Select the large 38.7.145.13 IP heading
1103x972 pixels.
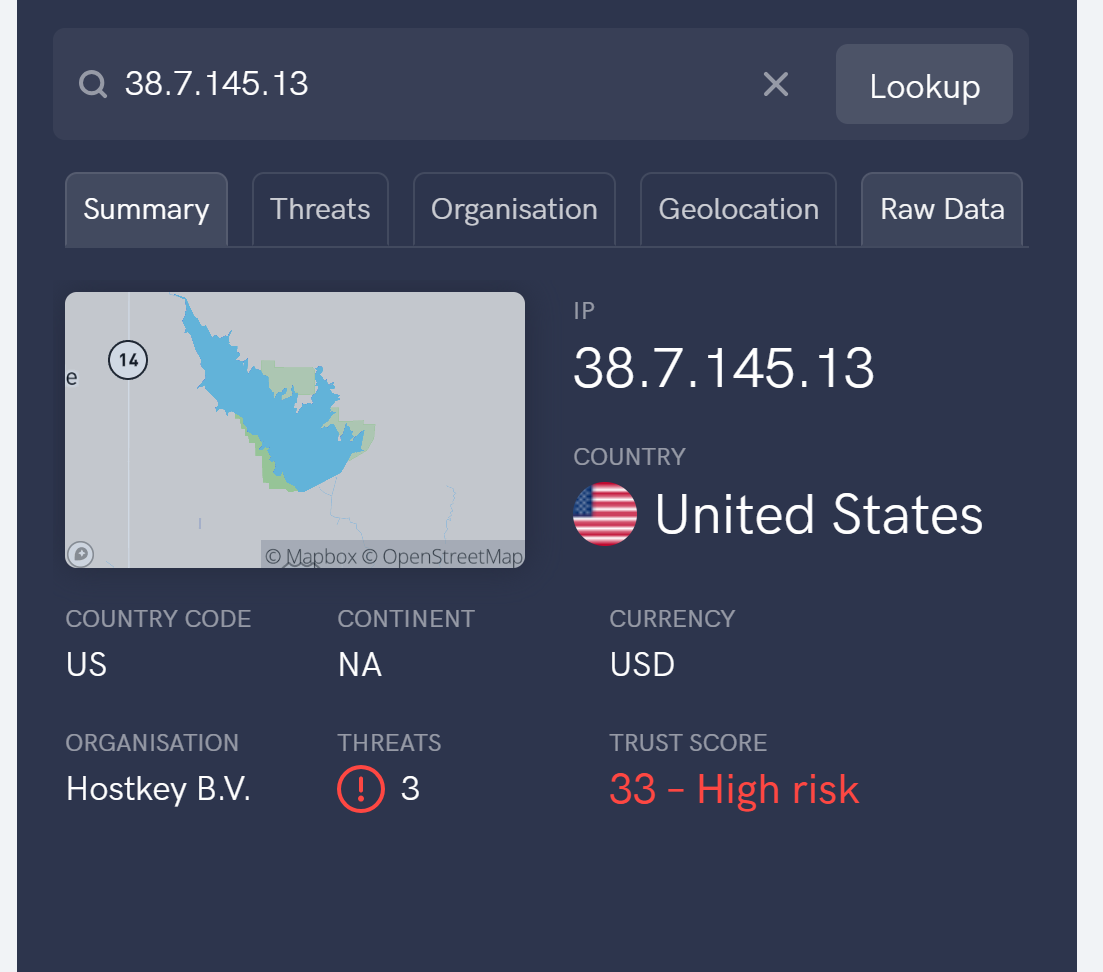pos(723,368)
